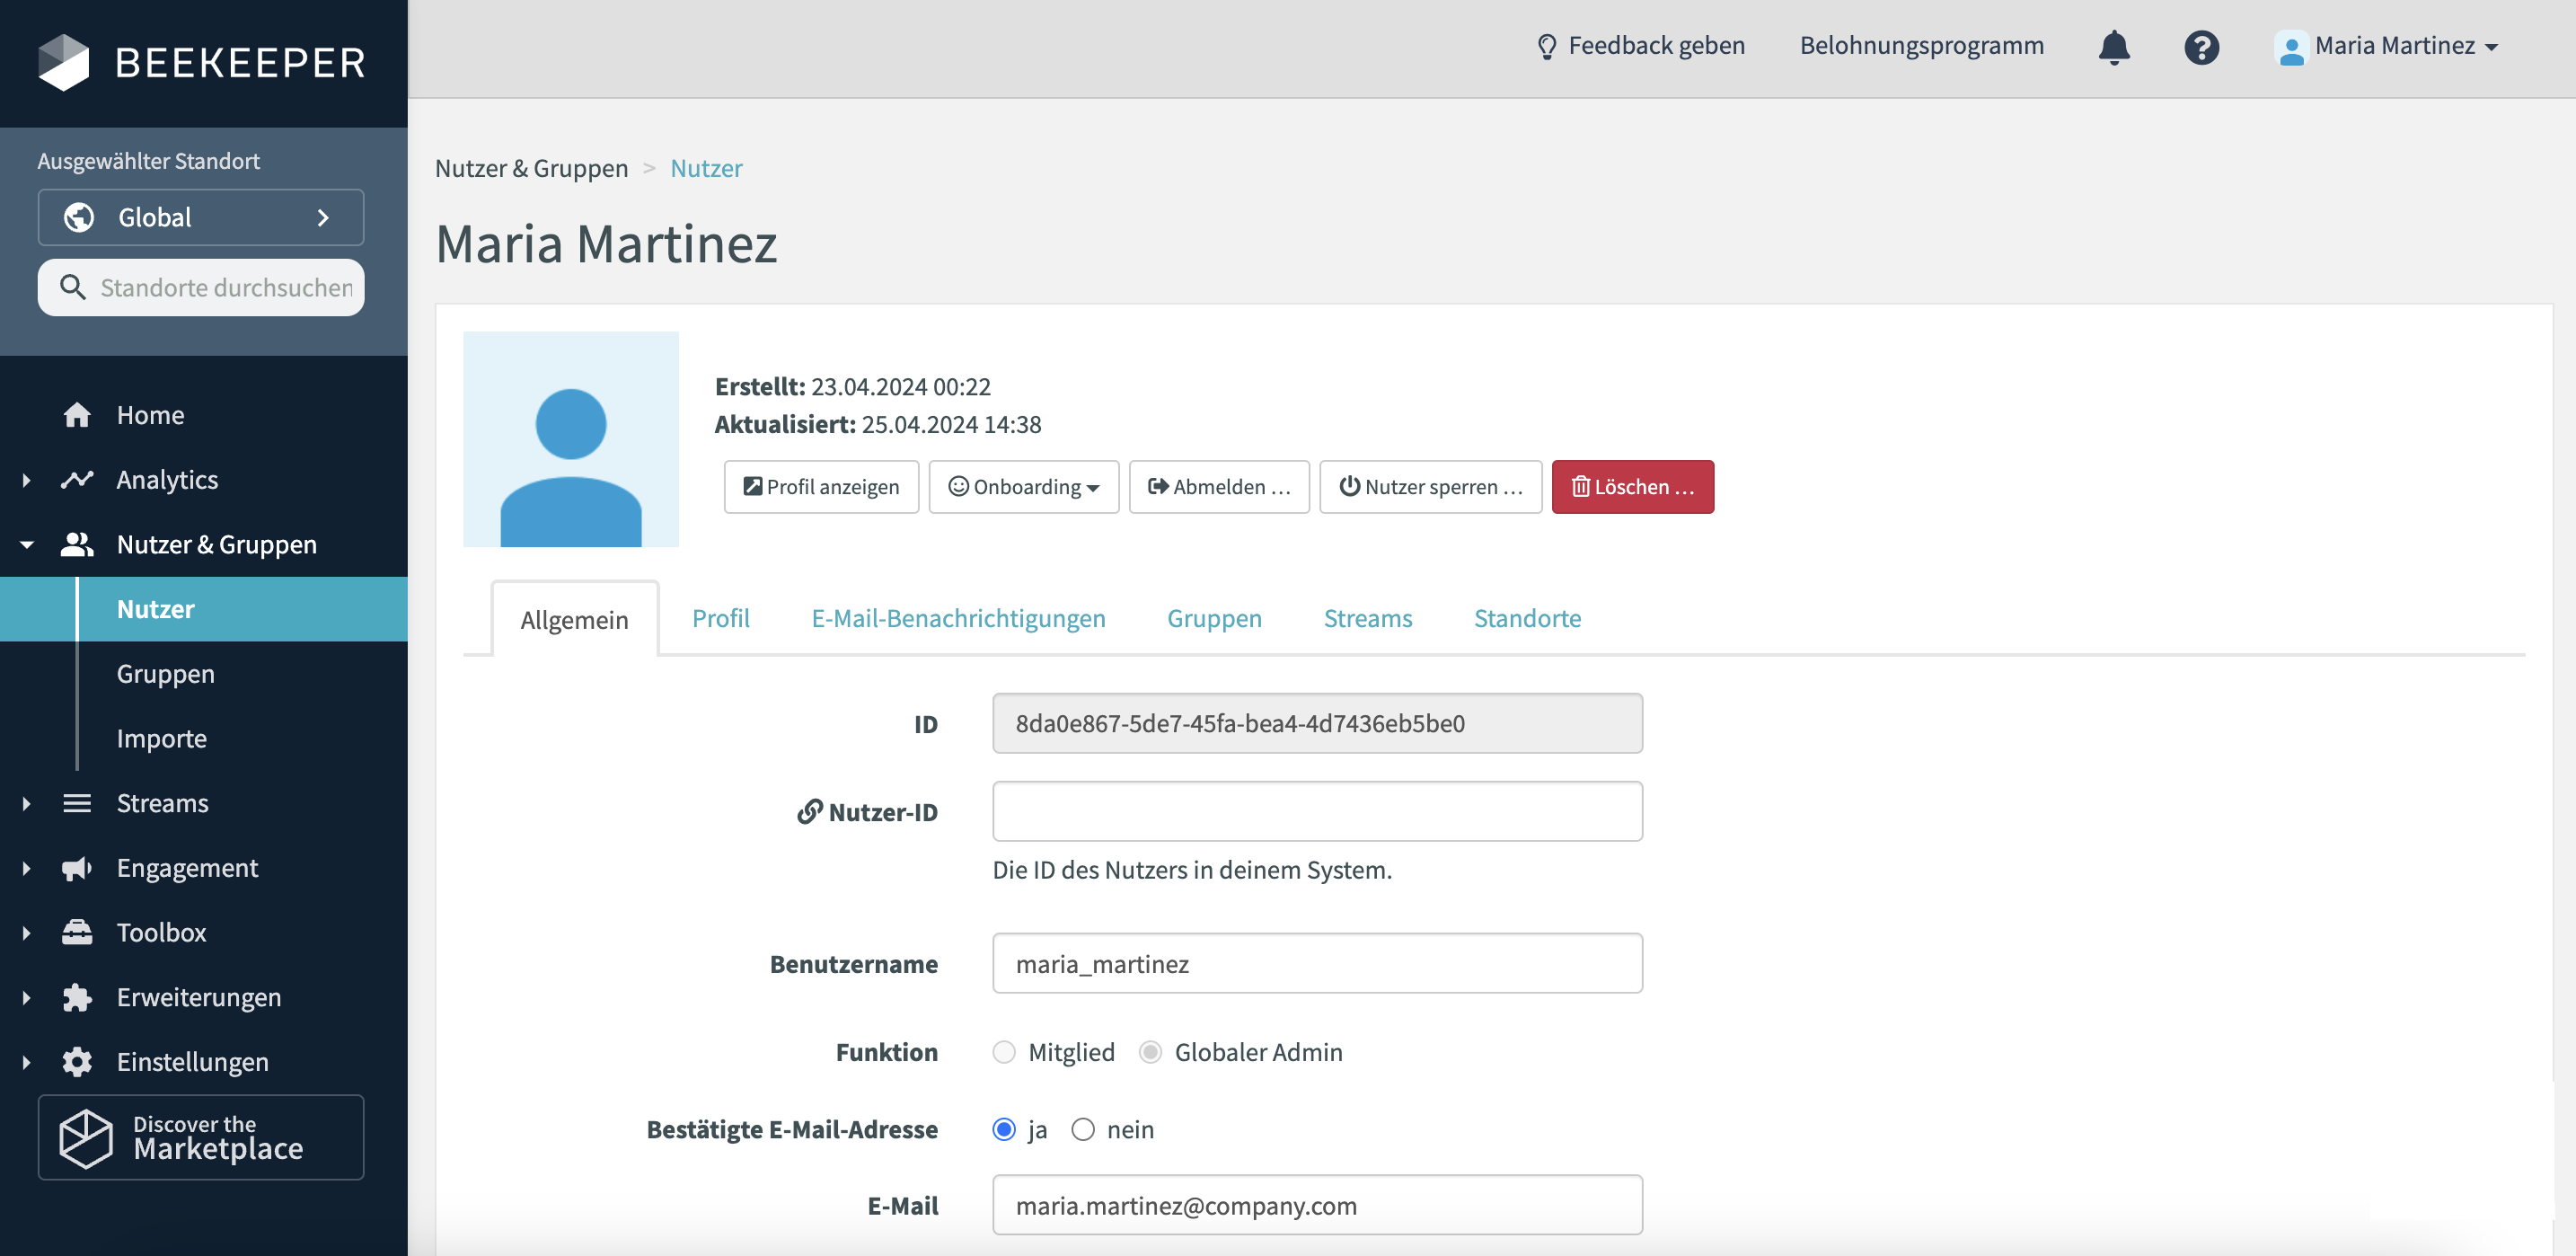Click the Benutzername field with maria_martinez
2576x1256 pixels.
(x=1317, y=963)
